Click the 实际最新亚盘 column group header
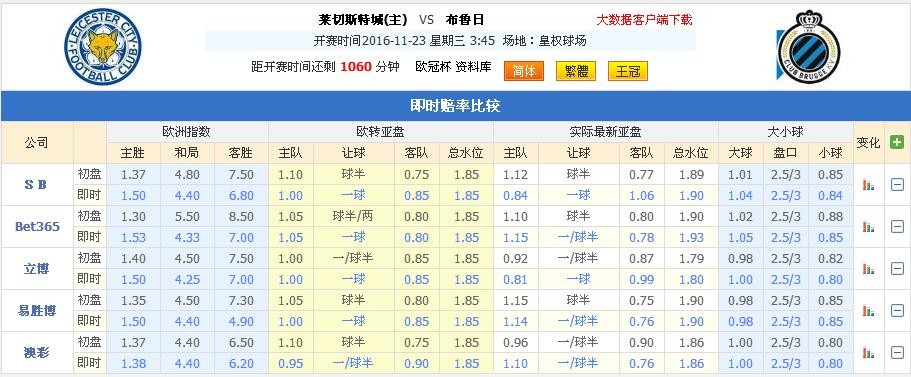The image size is (911, 377). pyautogui.click(x=605, y=132)
